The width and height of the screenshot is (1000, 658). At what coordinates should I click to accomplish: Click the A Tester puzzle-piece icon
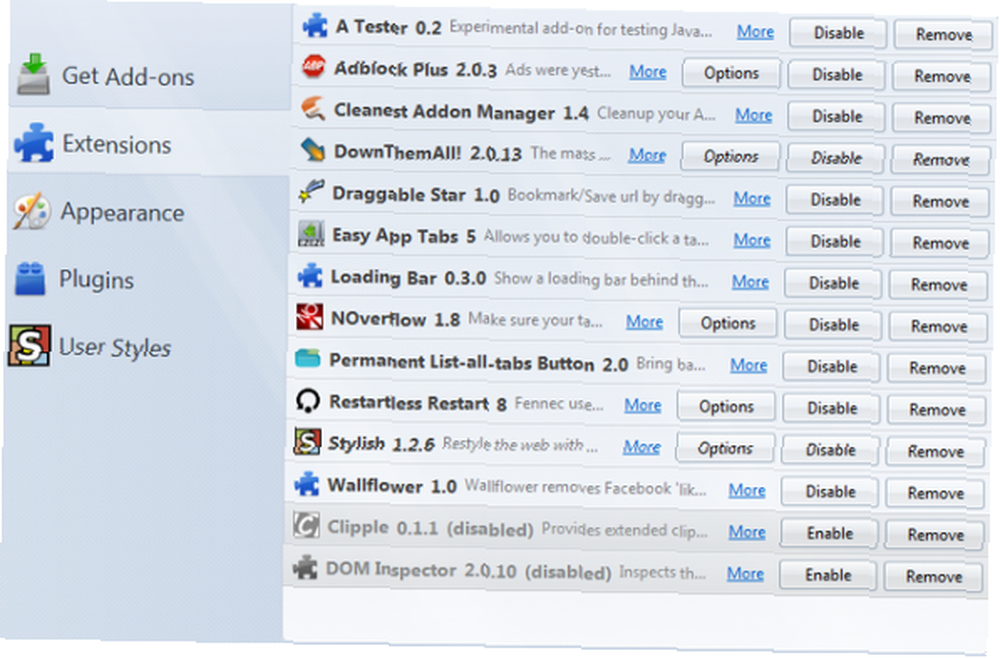[314, 26]
